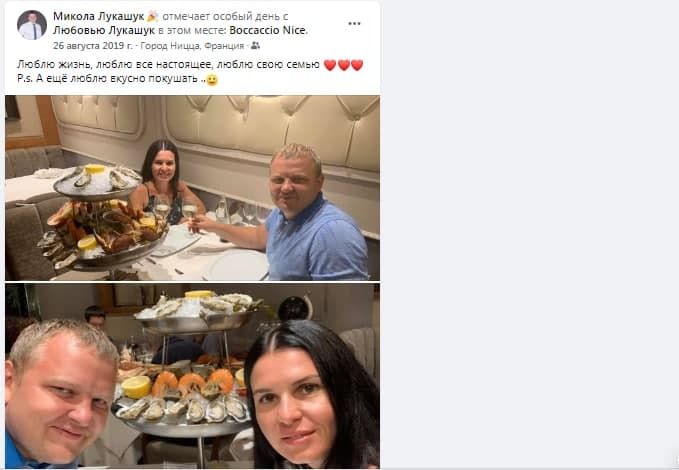The height and width of the screenshot is (470, 679).
Task: Click the middle red heart emoji
Action: tap(343, 65)
